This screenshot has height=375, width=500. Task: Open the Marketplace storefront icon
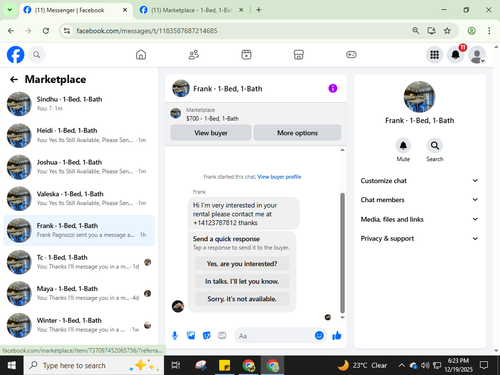point(299,55)
